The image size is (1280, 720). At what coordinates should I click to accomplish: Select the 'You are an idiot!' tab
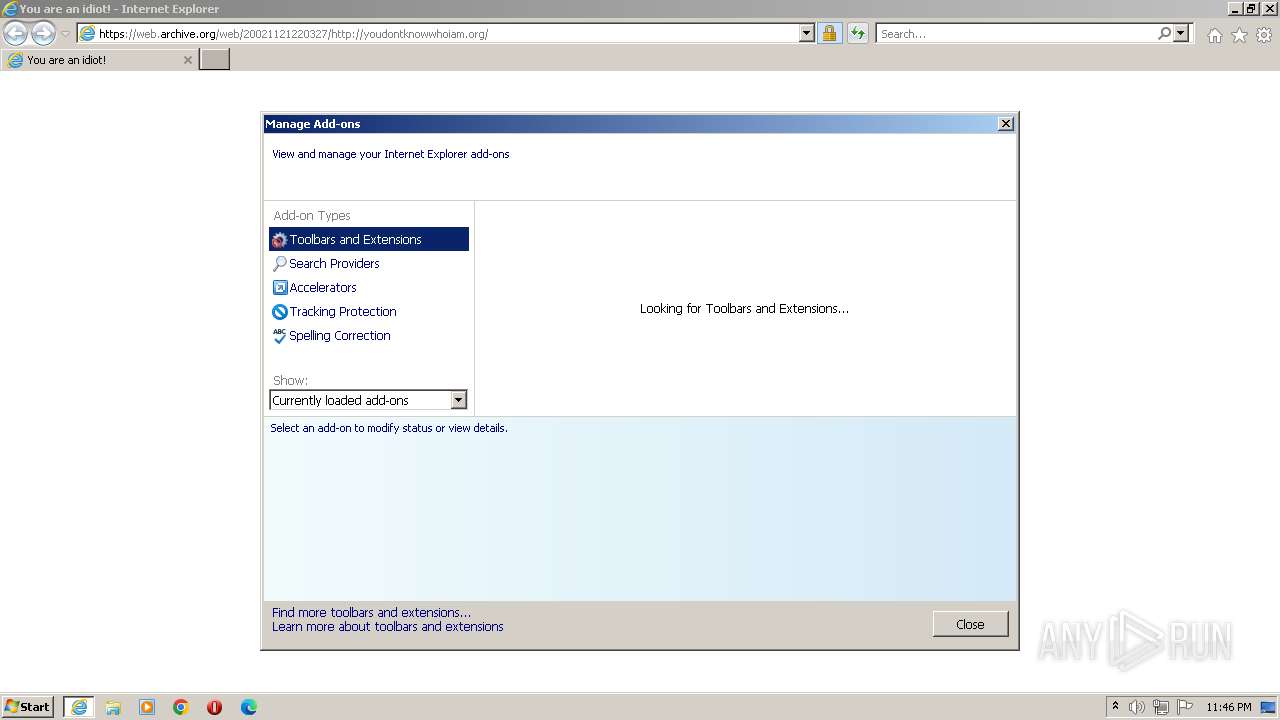pos(99,60)
